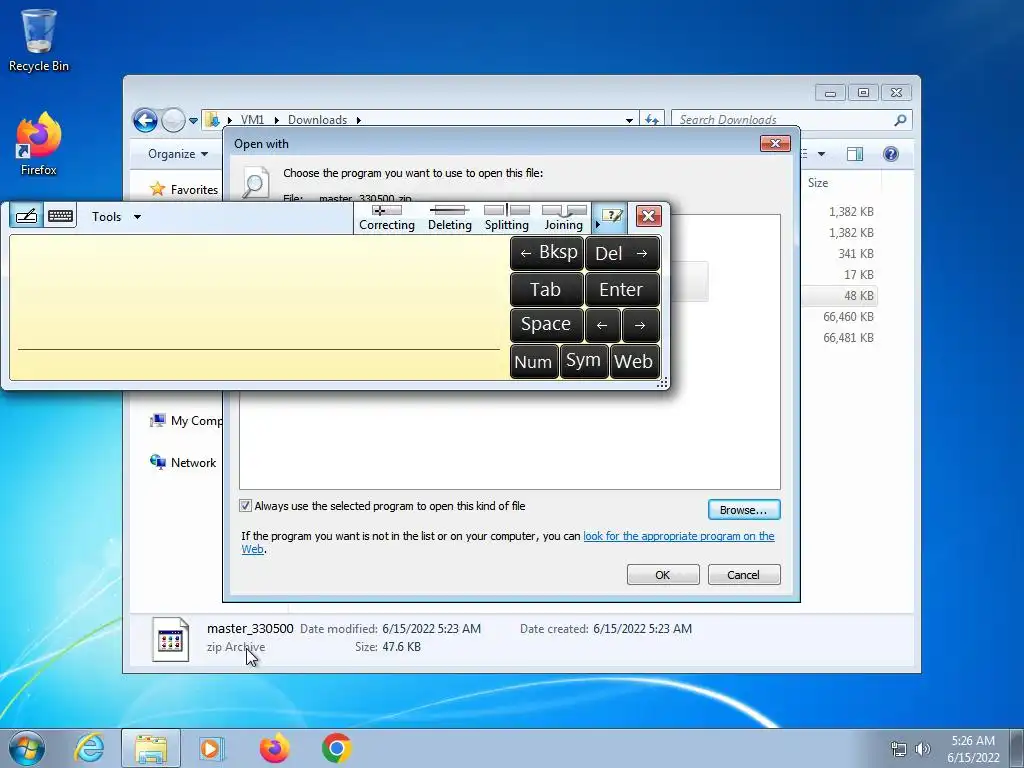This screenshot has width=1024, height=768.
Task: Open address bar history dropdown
Action: 629,120
